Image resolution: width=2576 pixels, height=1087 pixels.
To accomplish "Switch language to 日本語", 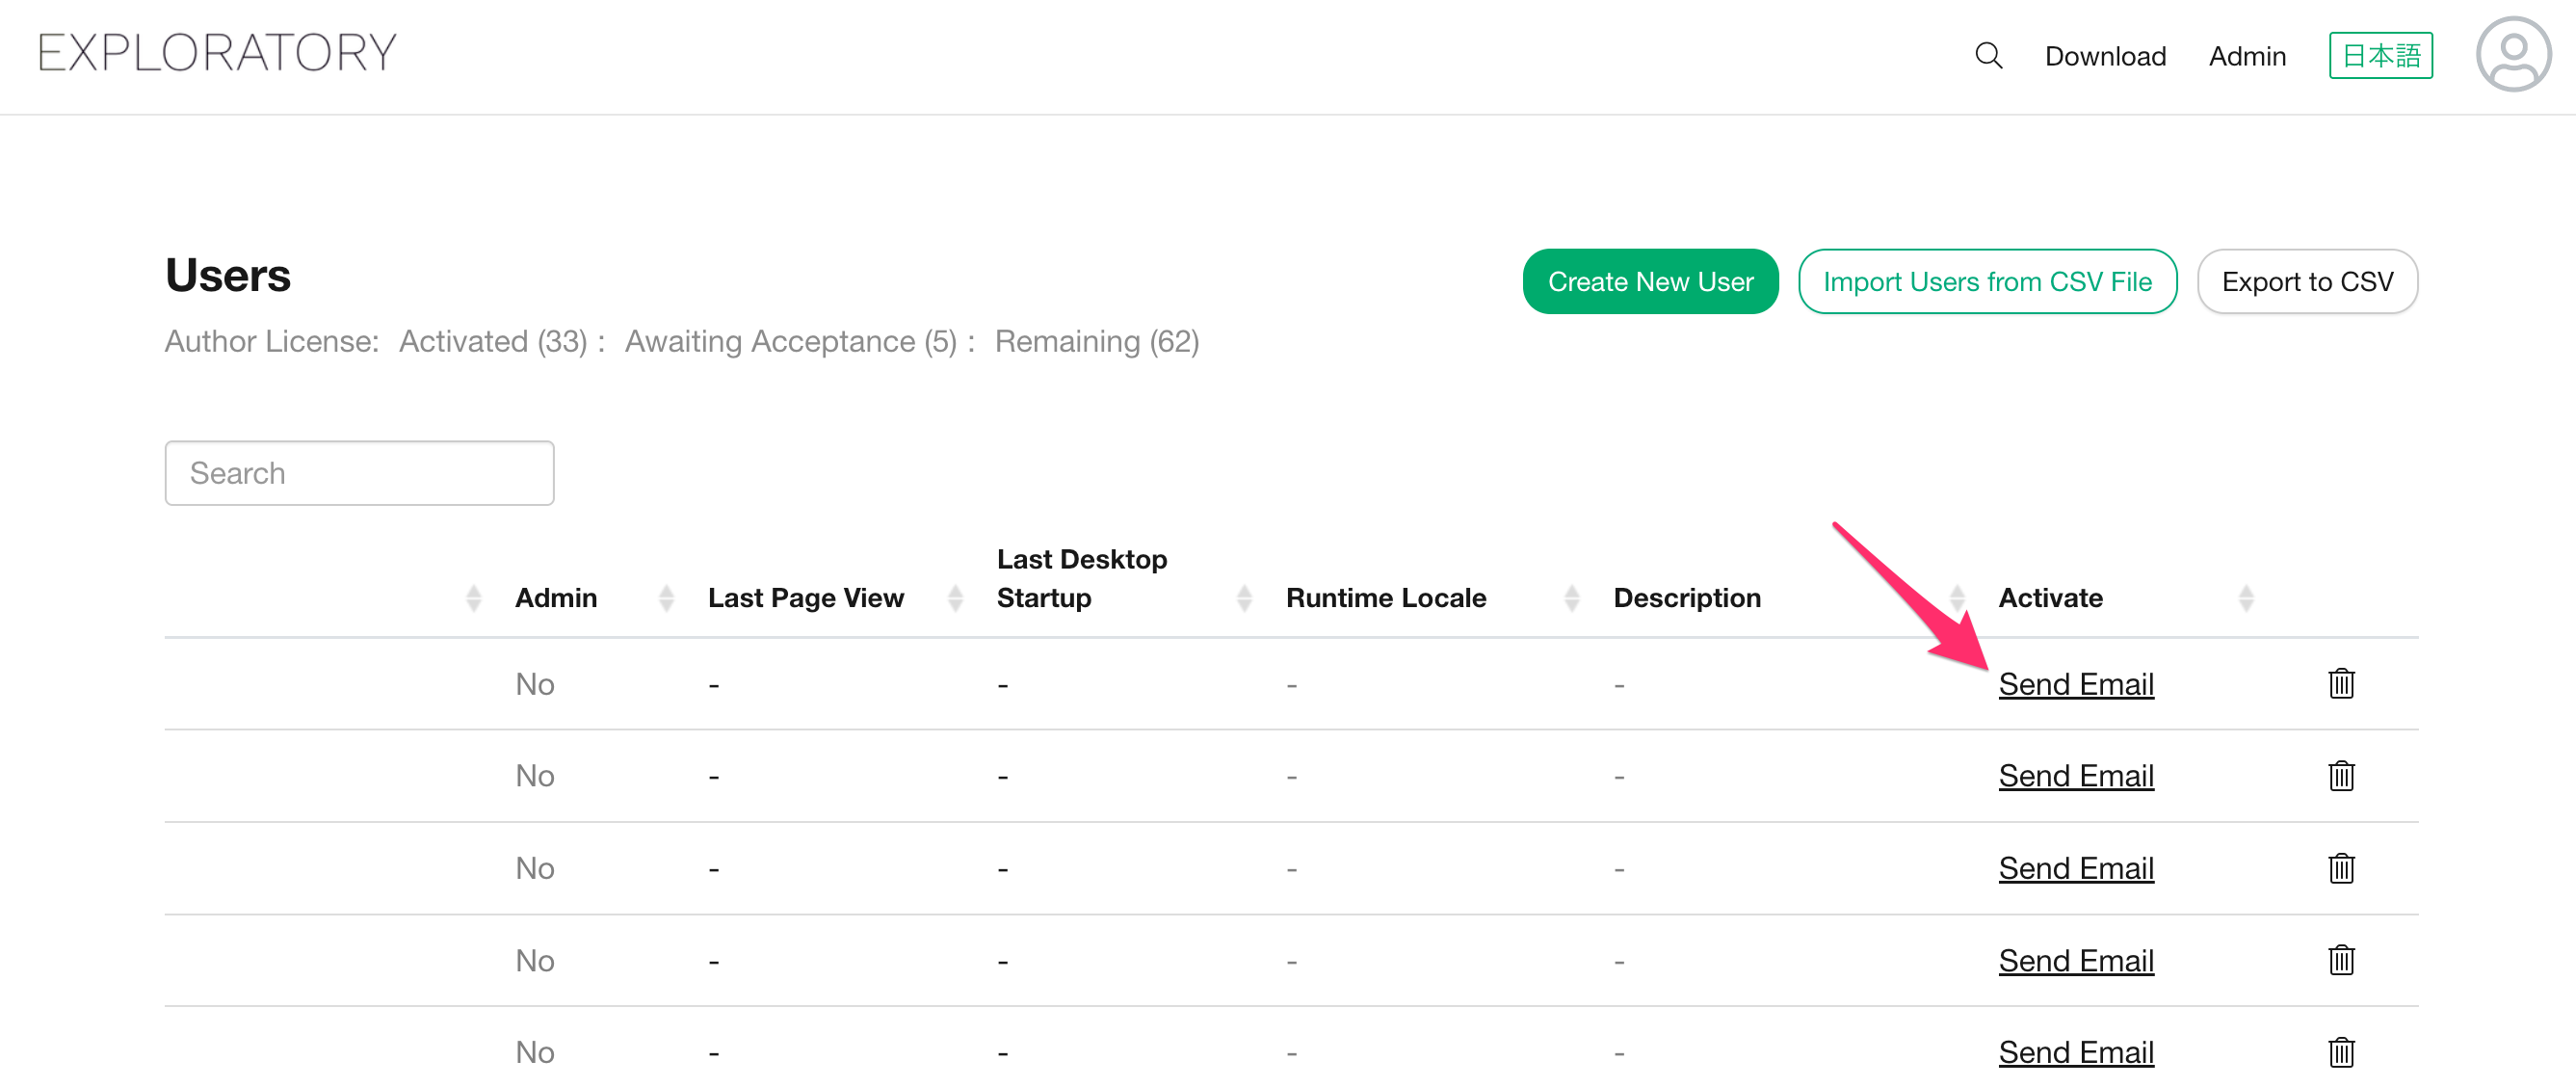I will (2380, 56).
